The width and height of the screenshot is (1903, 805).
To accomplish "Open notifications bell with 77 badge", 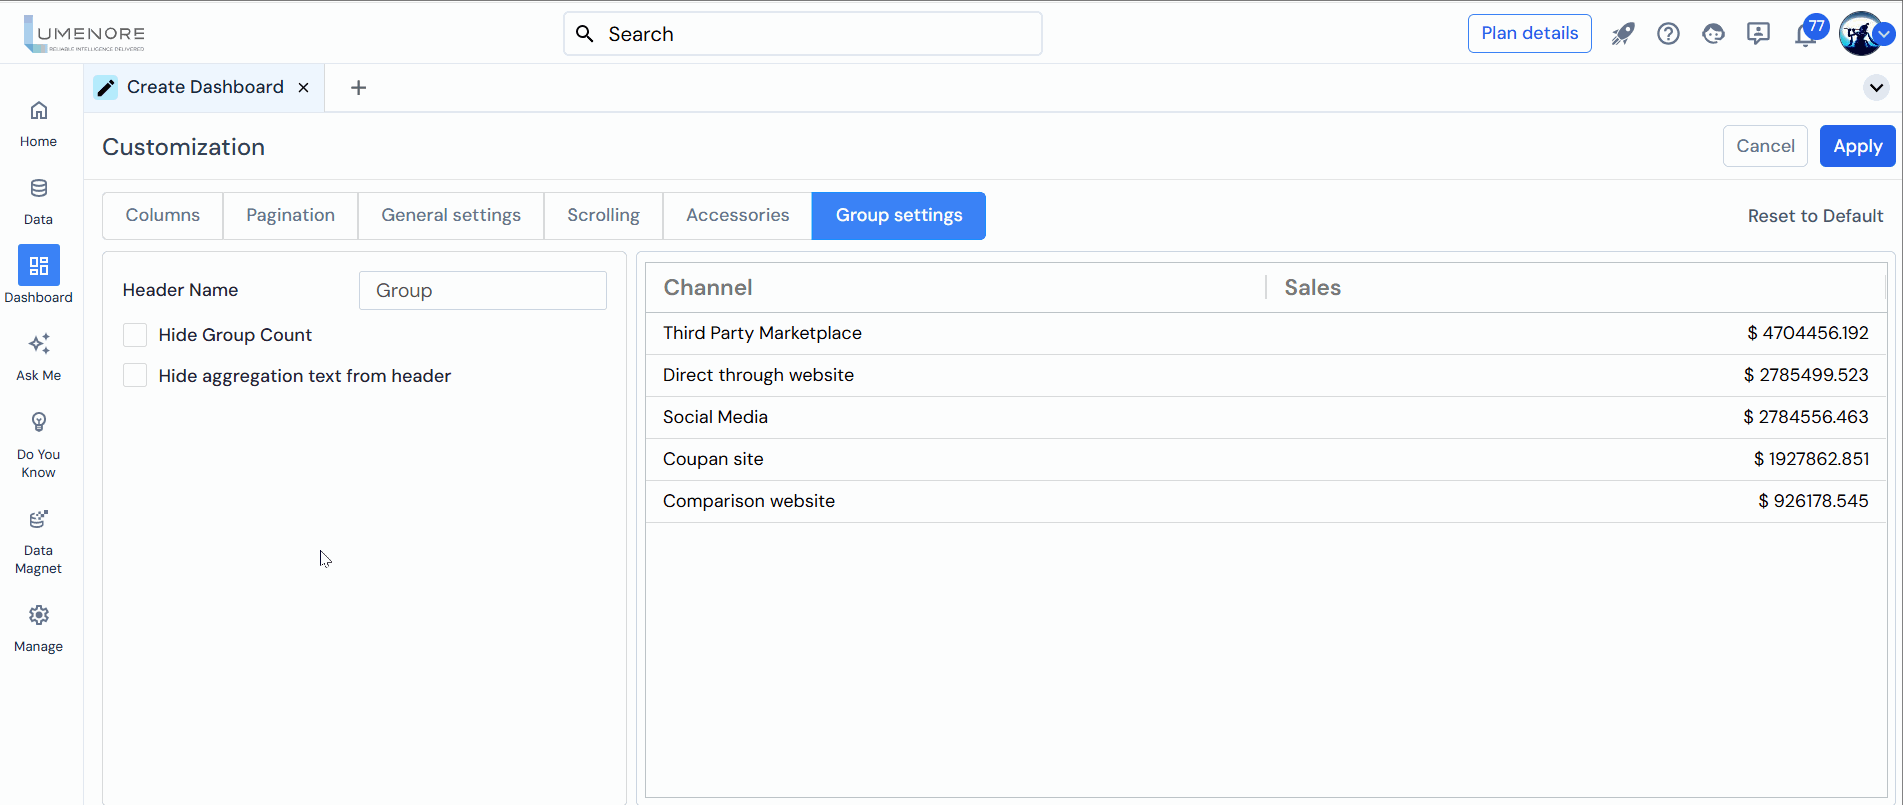I will tap(1806, 35).
